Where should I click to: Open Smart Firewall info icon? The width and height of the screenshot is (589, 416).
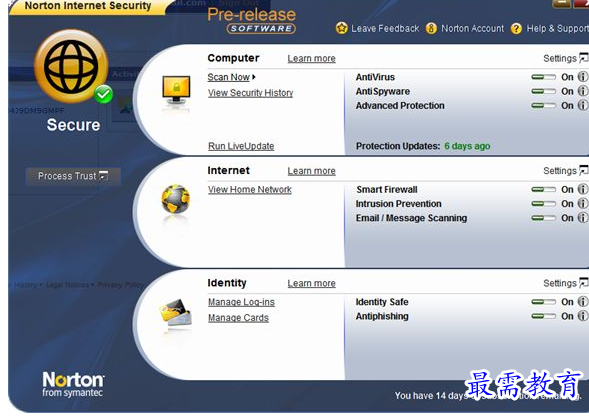(582, 189)
